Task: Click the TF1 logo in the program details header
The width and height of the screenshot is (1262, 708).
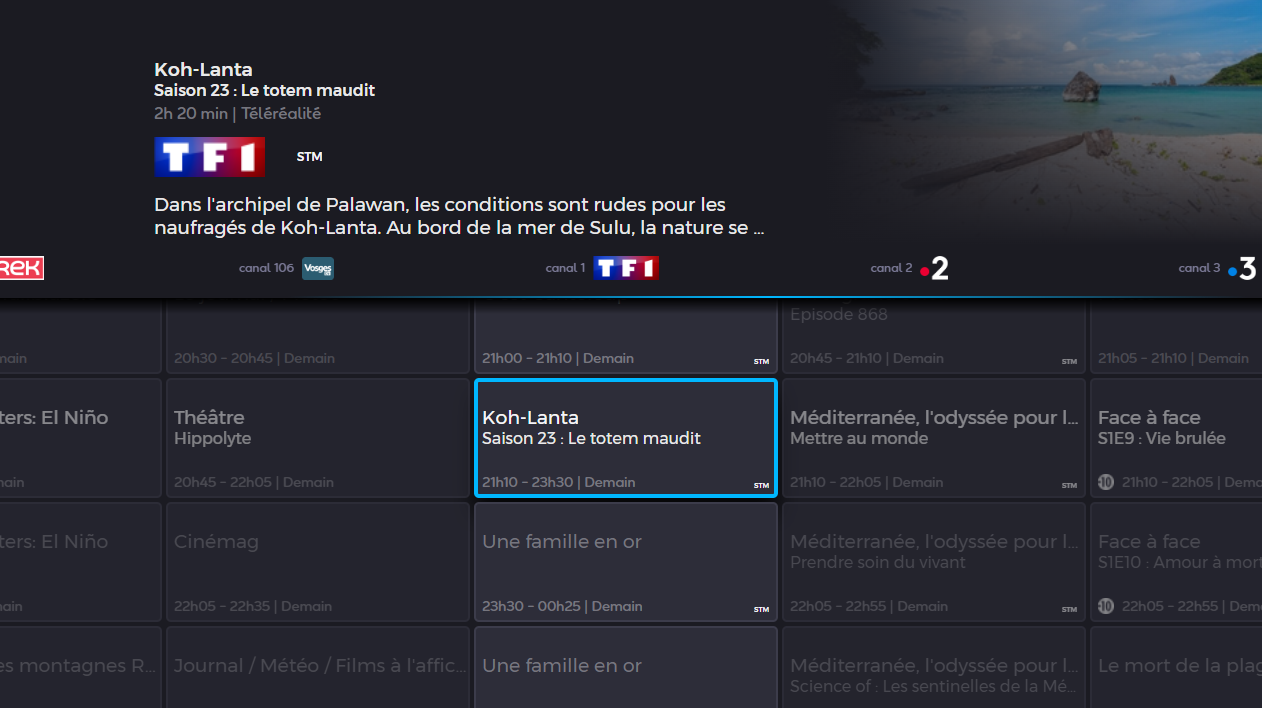Action: (209, 157)
